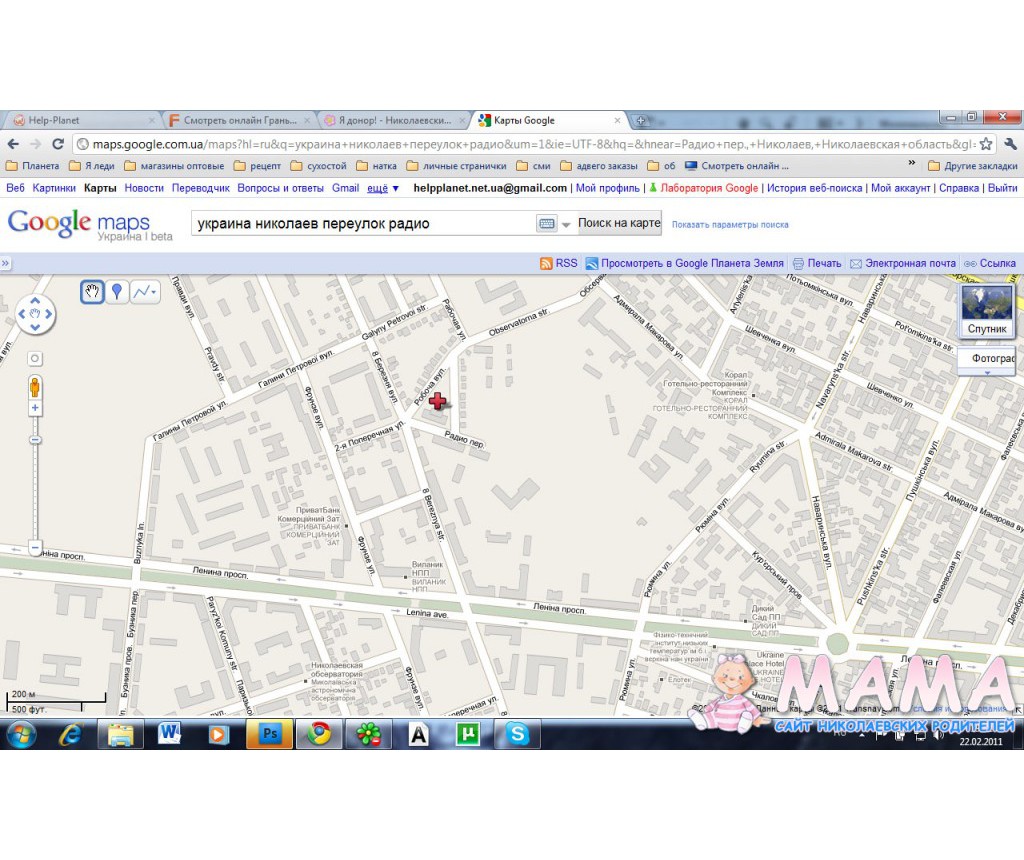Click the zoom in plus button

pyautogui.click(x=35, y=409)
